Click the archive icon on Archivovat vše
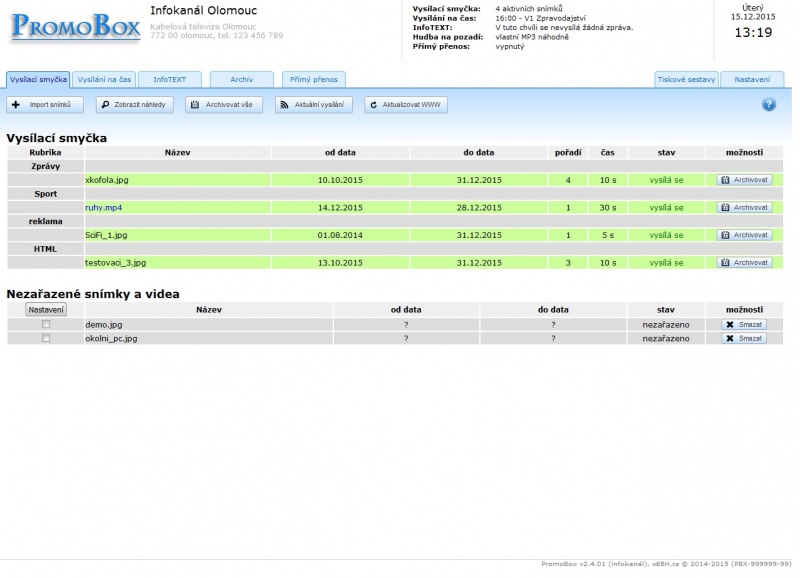 195,105
